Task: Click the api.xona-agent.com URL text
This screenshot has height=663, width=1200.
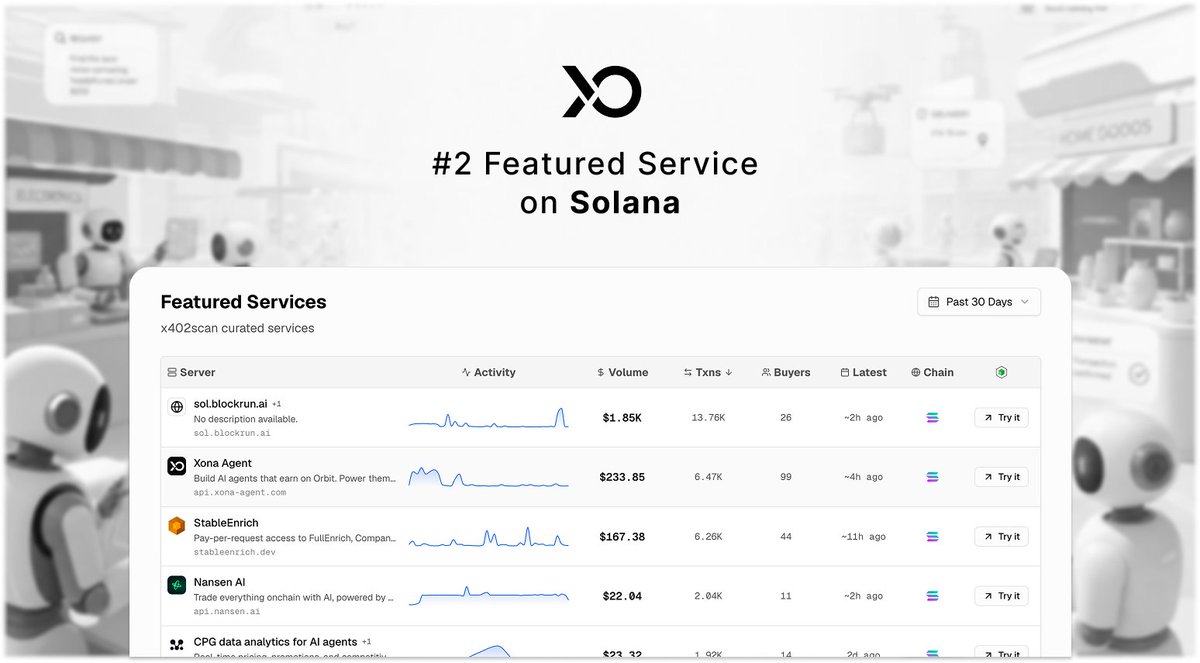Action: (240, 492)
